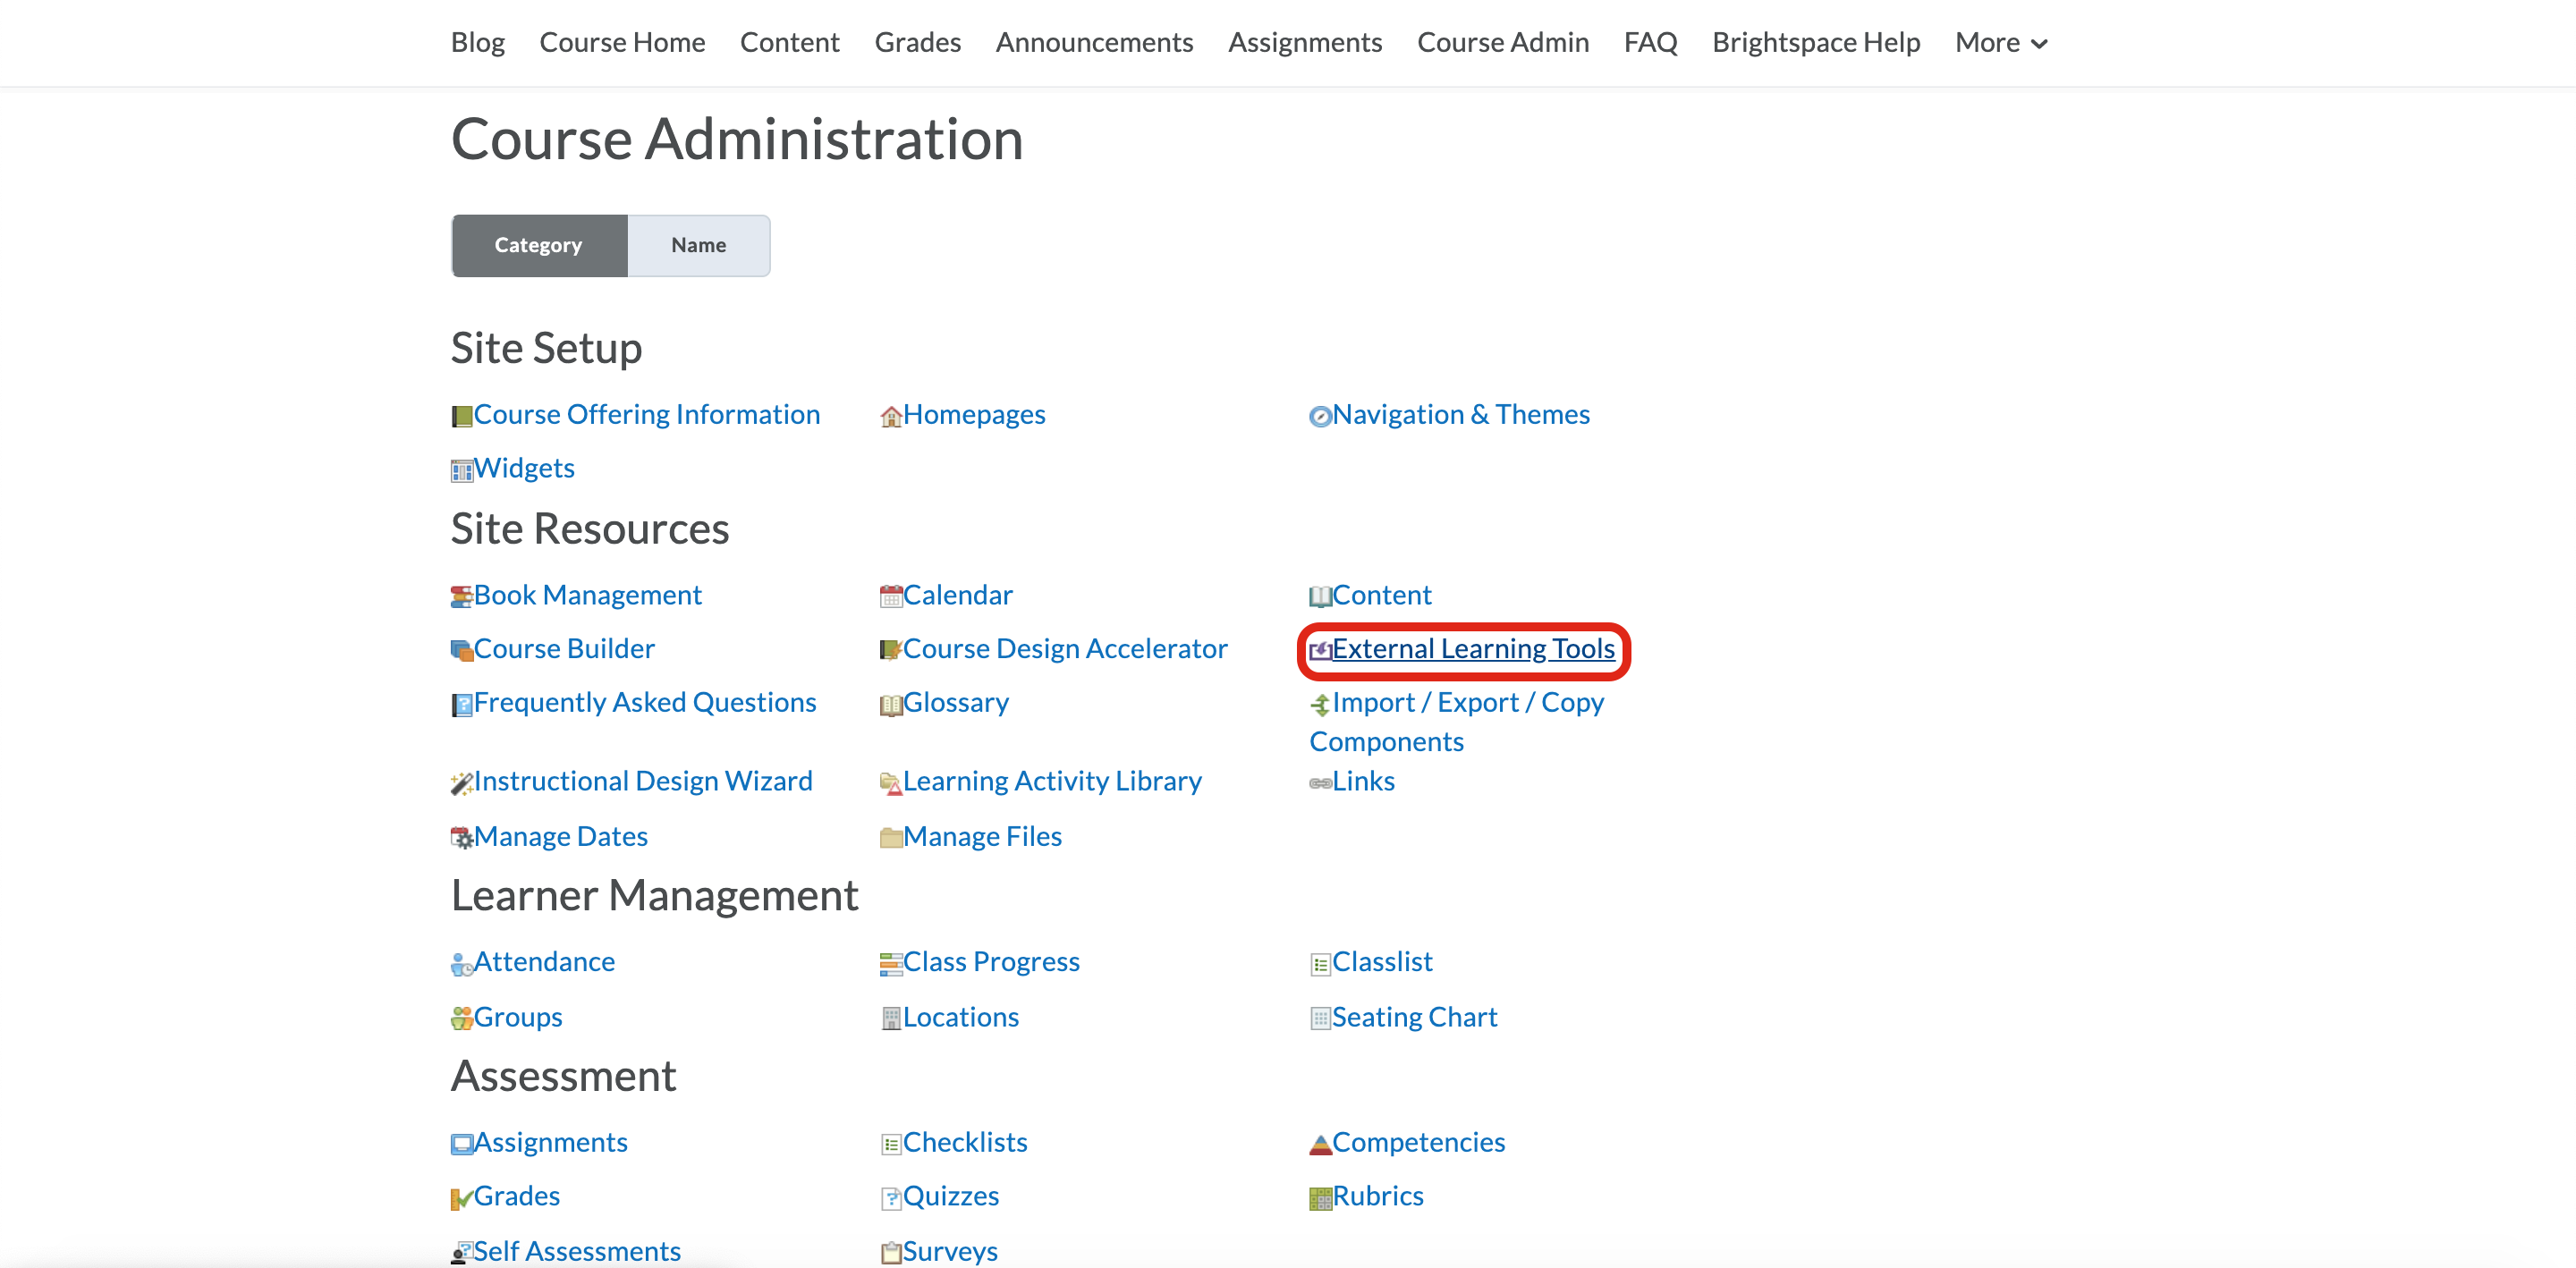Click the Instructional Design Wizard wand icon
Image resolution: width=2576 pixels, height=1268 pixels.
coord(462,782)
